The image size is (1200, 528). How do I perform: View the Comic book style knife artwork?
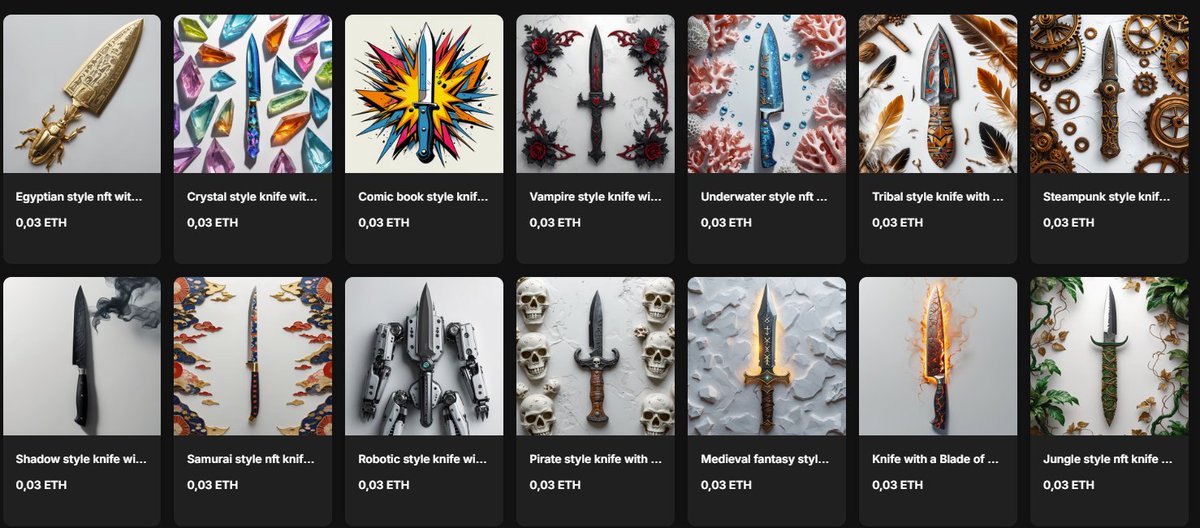(424, 94)
